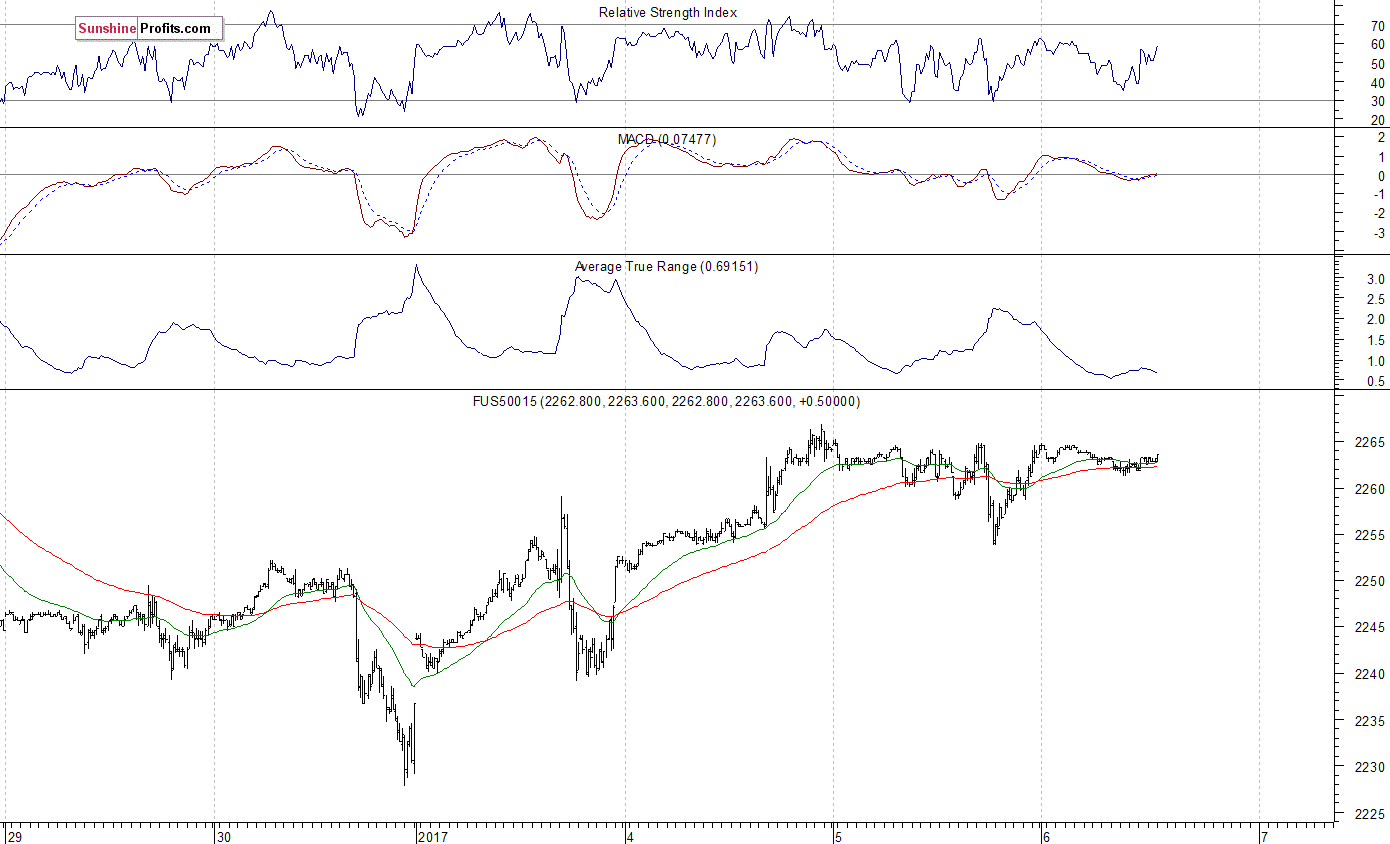This screenshot has width=1390, height=844.
Task: Click the -3 level on MACD axis
Action: [1380, 233]
